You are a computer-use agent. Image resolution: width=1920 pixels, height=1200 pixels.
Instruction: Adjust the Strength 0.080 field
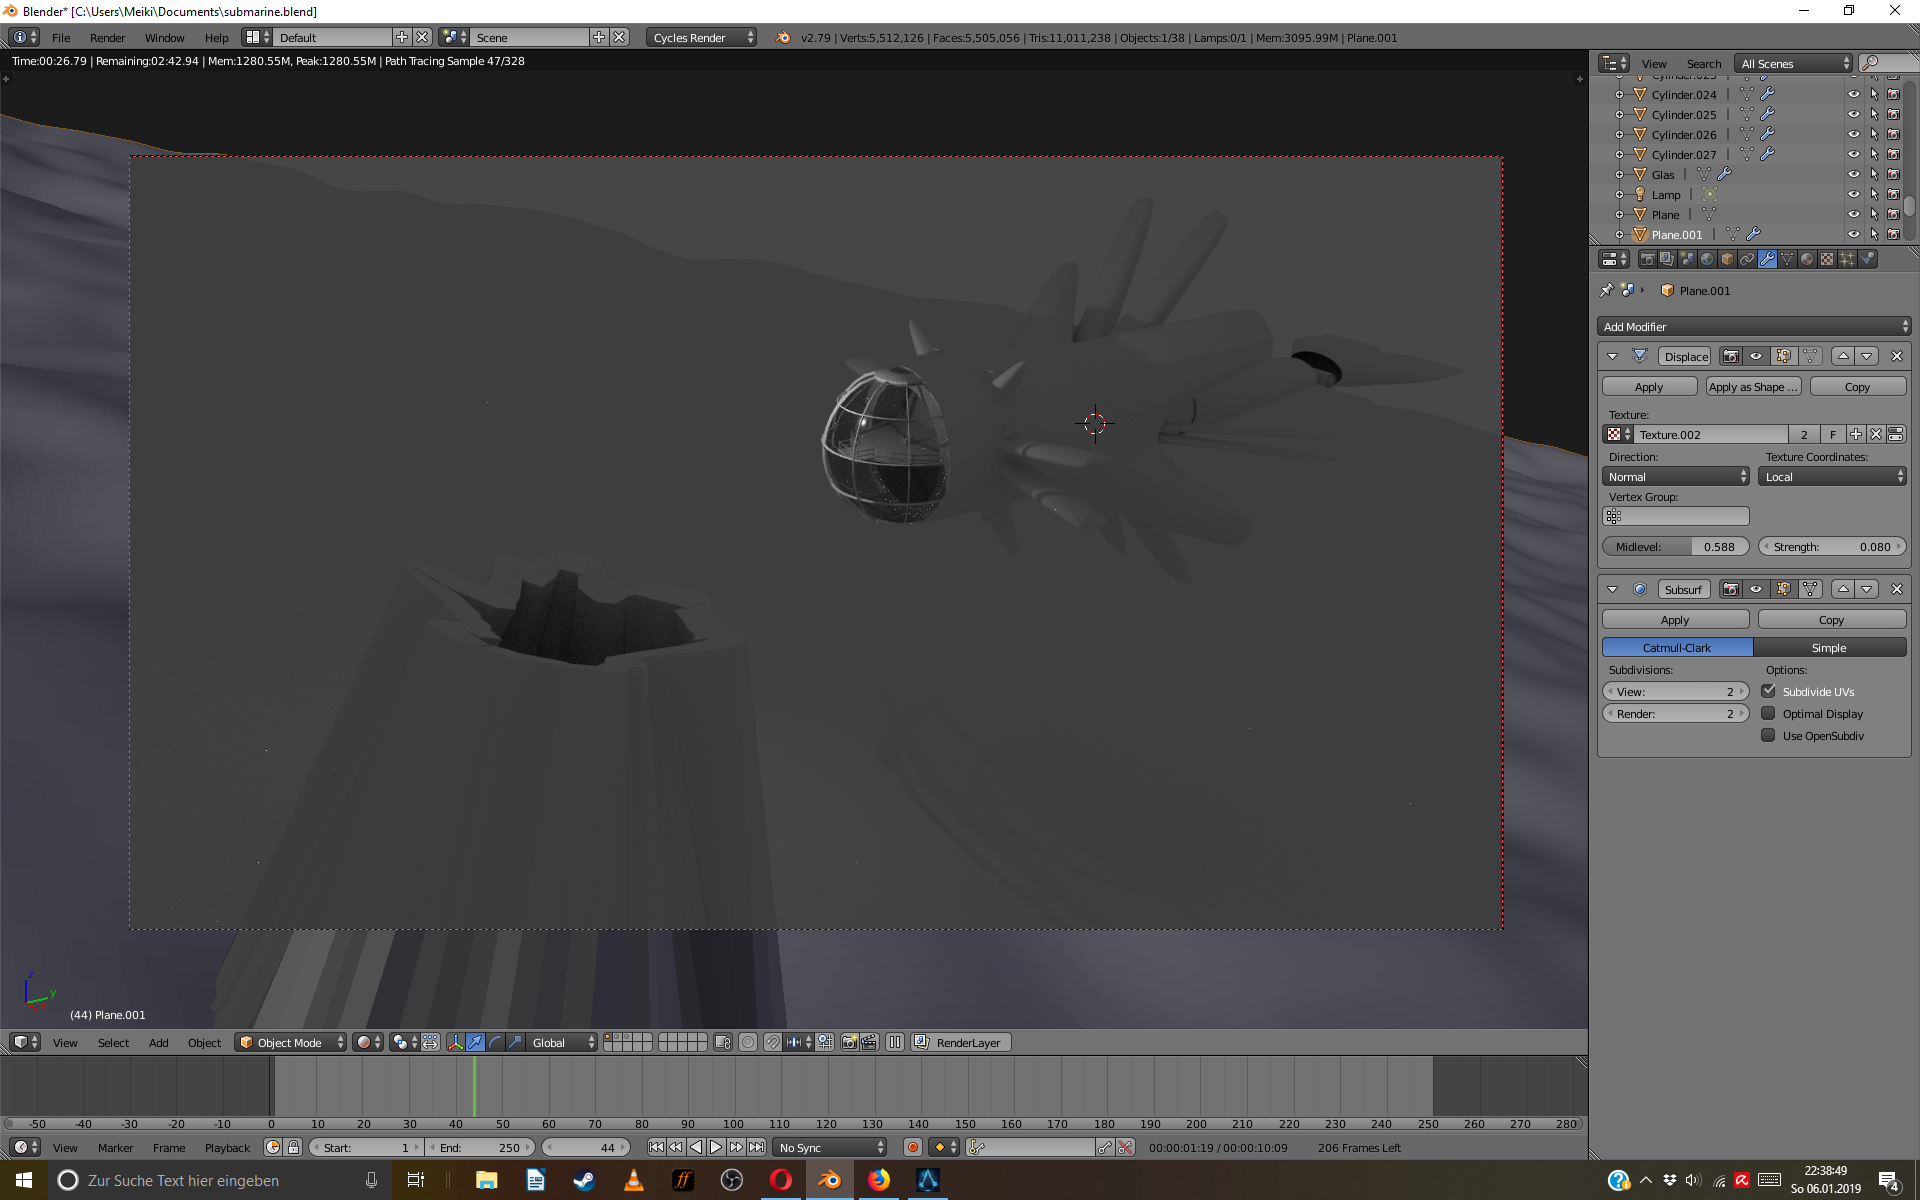click(1833, 546)
